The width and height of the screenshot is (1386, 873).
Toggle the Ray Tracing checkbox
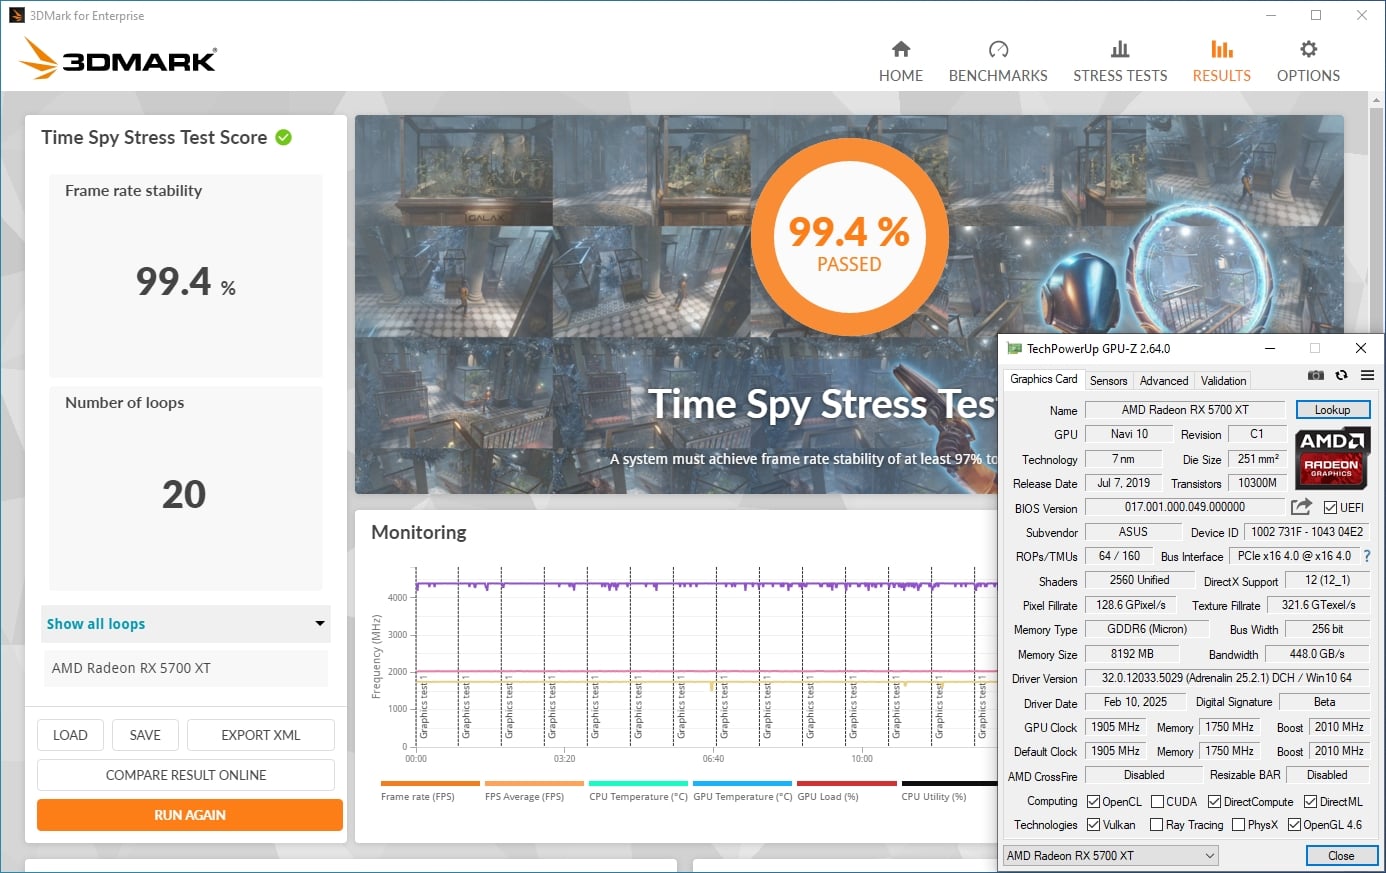pyautogui.click(x=1156, y=825)
